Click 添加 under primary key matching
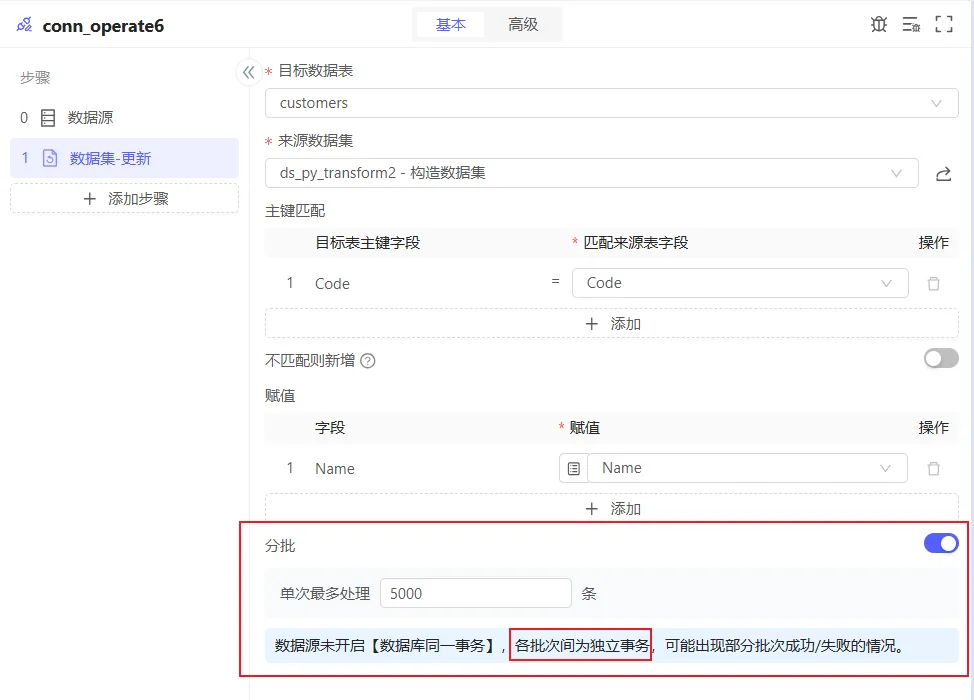Viewport: 974px width, 700px height. (x=611, y=324)
